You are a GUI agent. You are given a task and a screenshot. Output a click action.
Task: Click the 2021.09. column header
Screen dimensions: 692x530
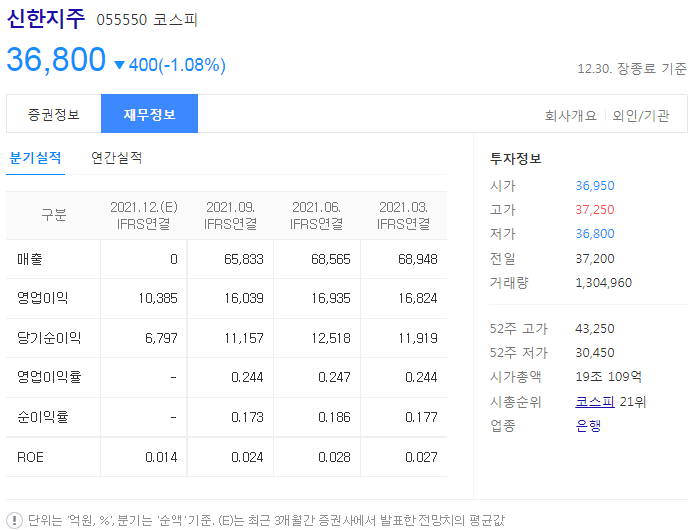(x=230, y=215)
